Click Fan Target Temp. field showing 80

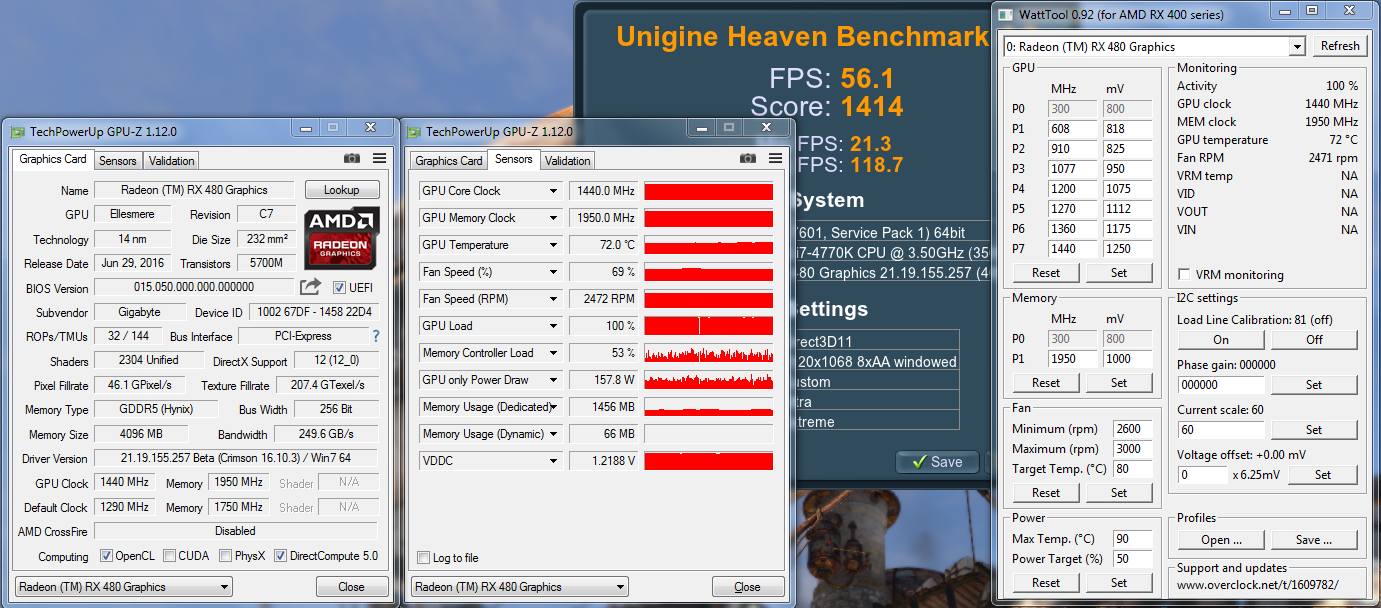coord(1134,468)
